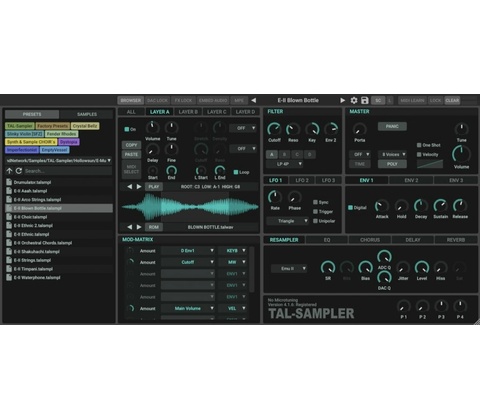Screen dimensions: 480x420
Task: Select the Factory Presets tag
Action: tap(52, 126)
